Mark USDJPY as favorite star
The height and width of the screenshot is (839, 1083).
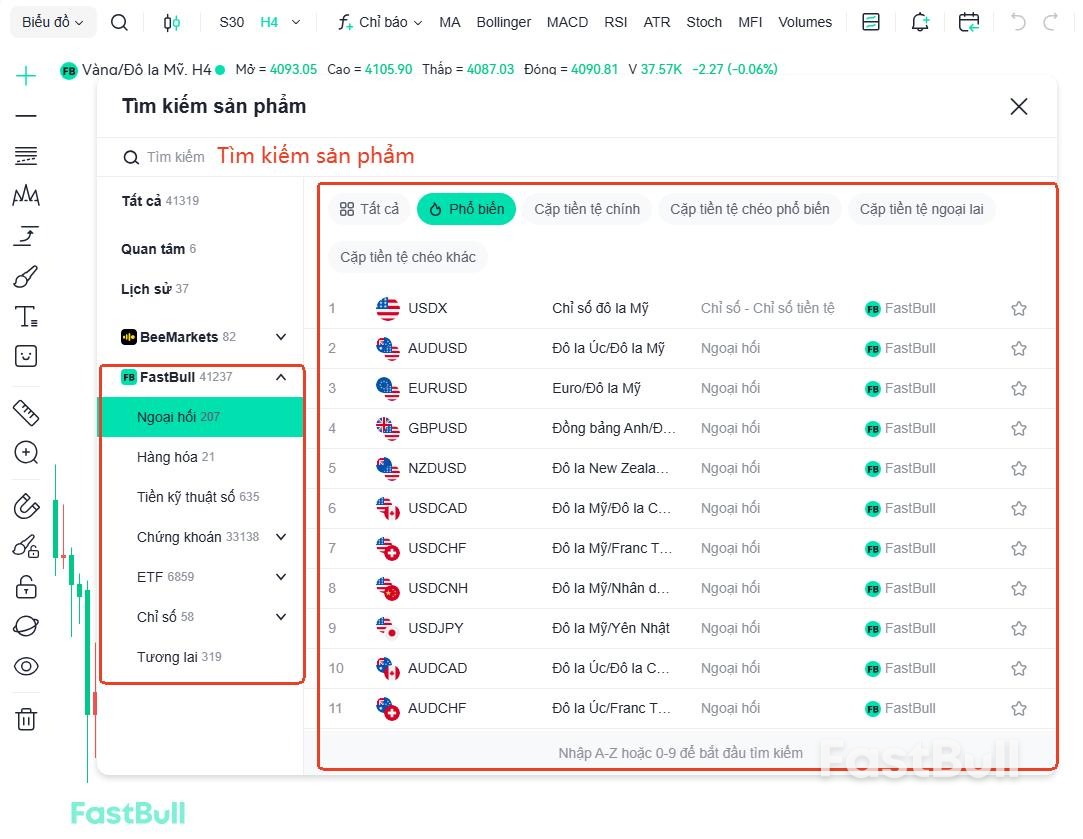tap(1018, 628)
